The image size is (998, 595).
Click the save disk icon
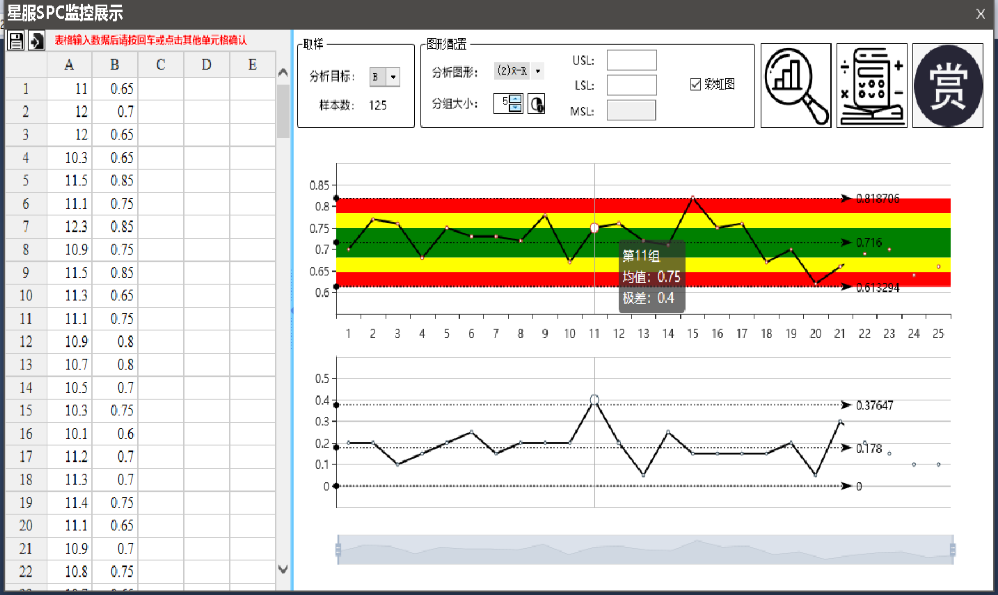pos(16,41)
